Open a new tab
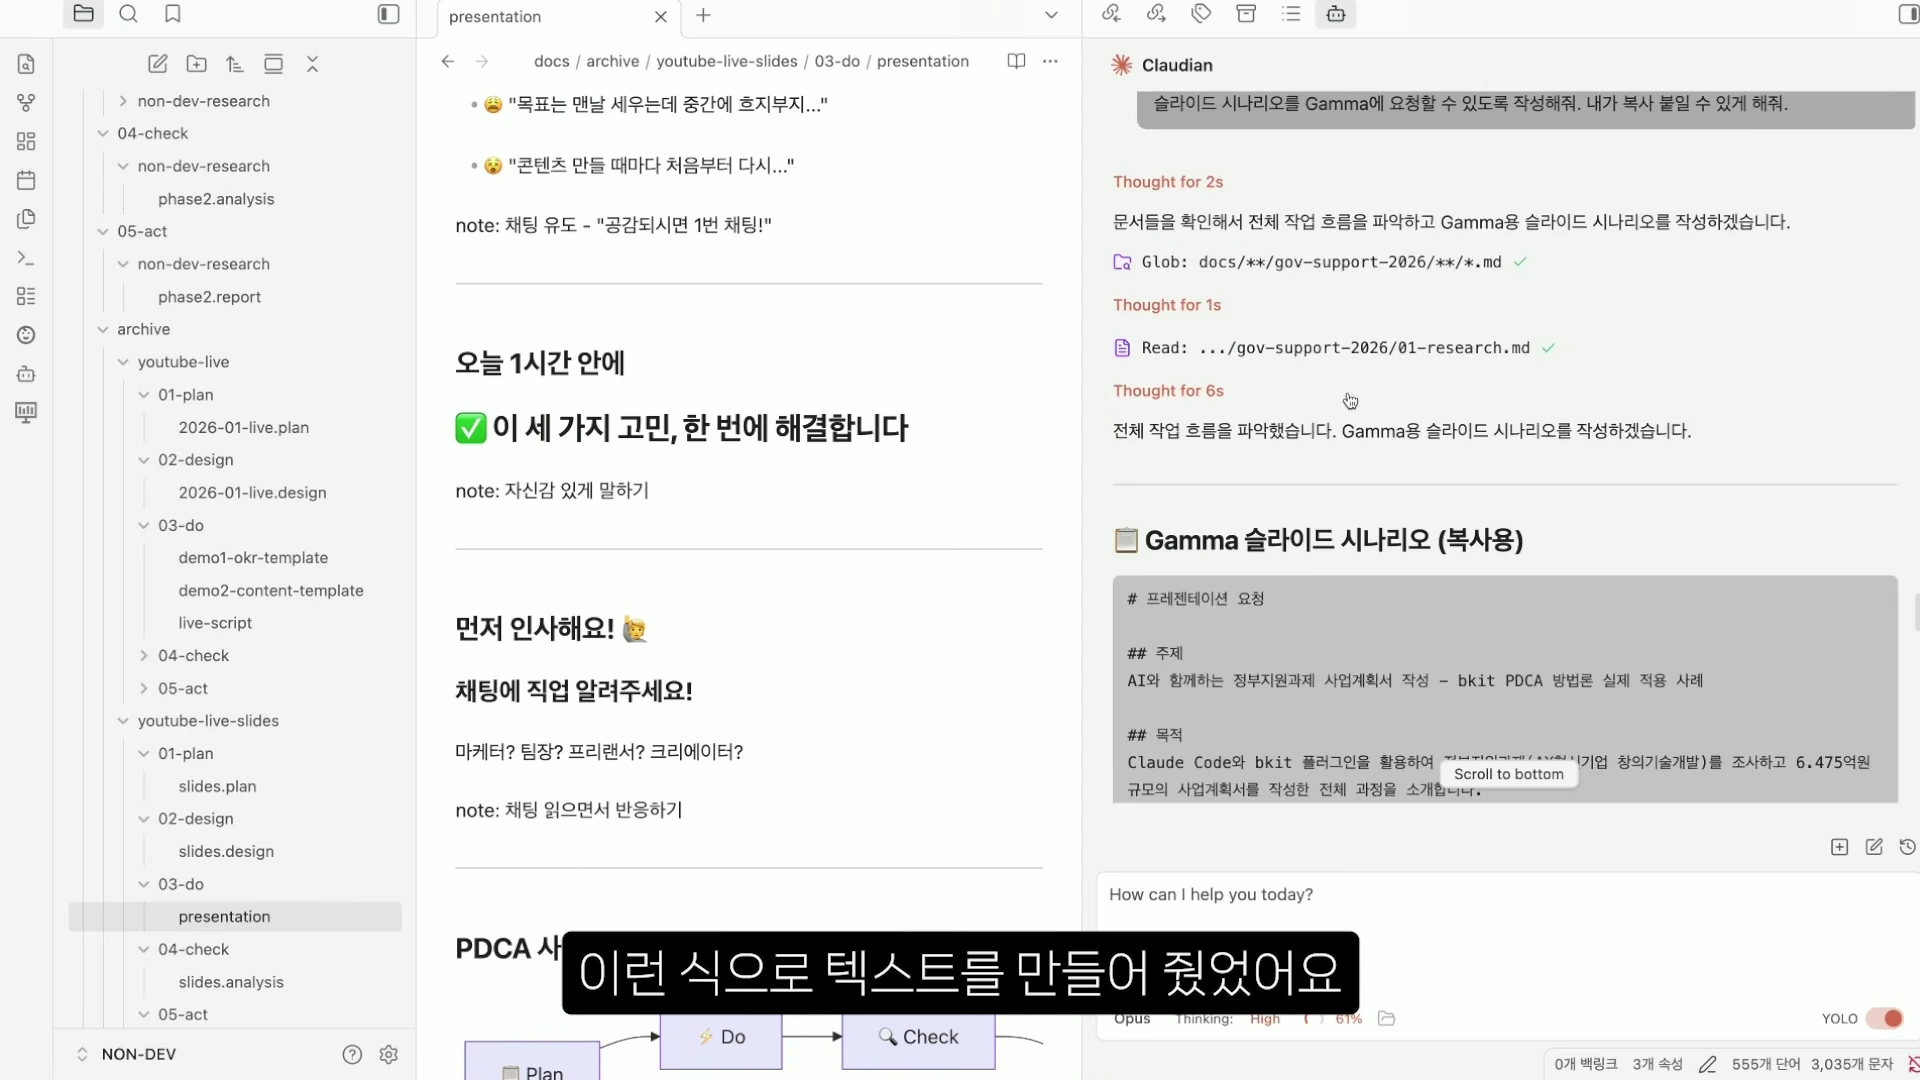Image resolution: width=1920 pixels, height=1080 pixels. [x=703, y=15]
